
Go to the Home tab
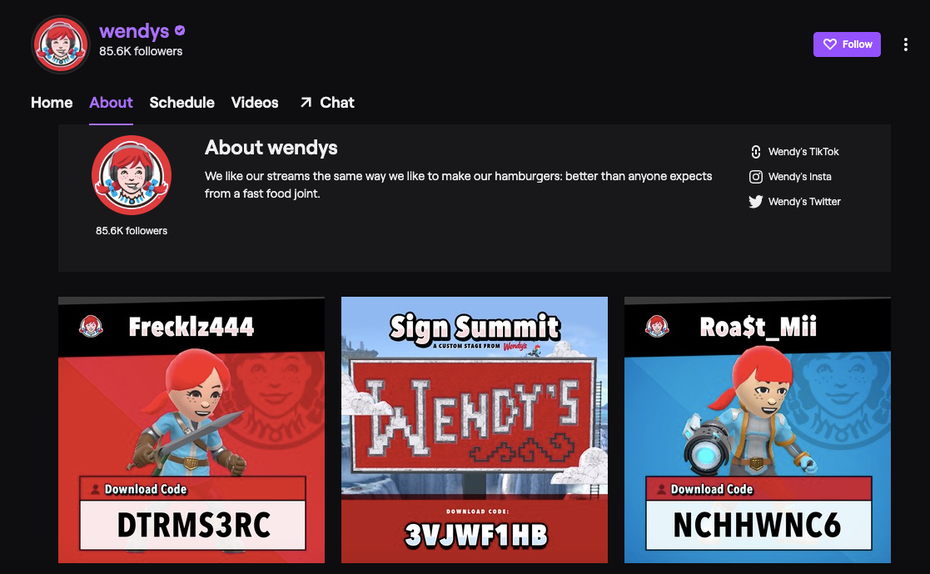52,103
